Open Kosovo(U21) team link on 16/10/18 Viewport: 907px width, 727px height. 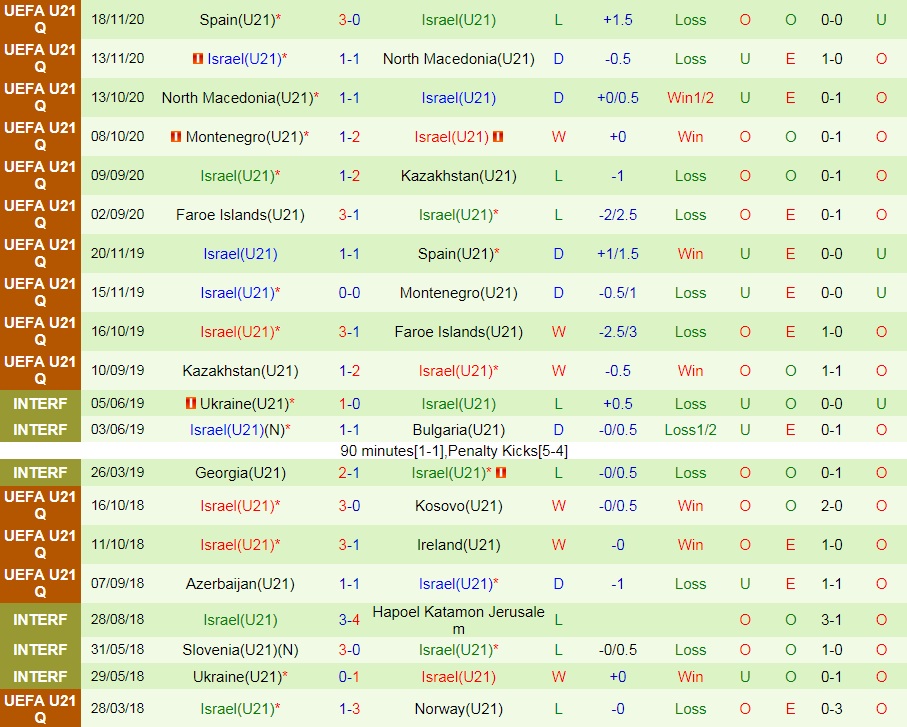click(459, 505)
